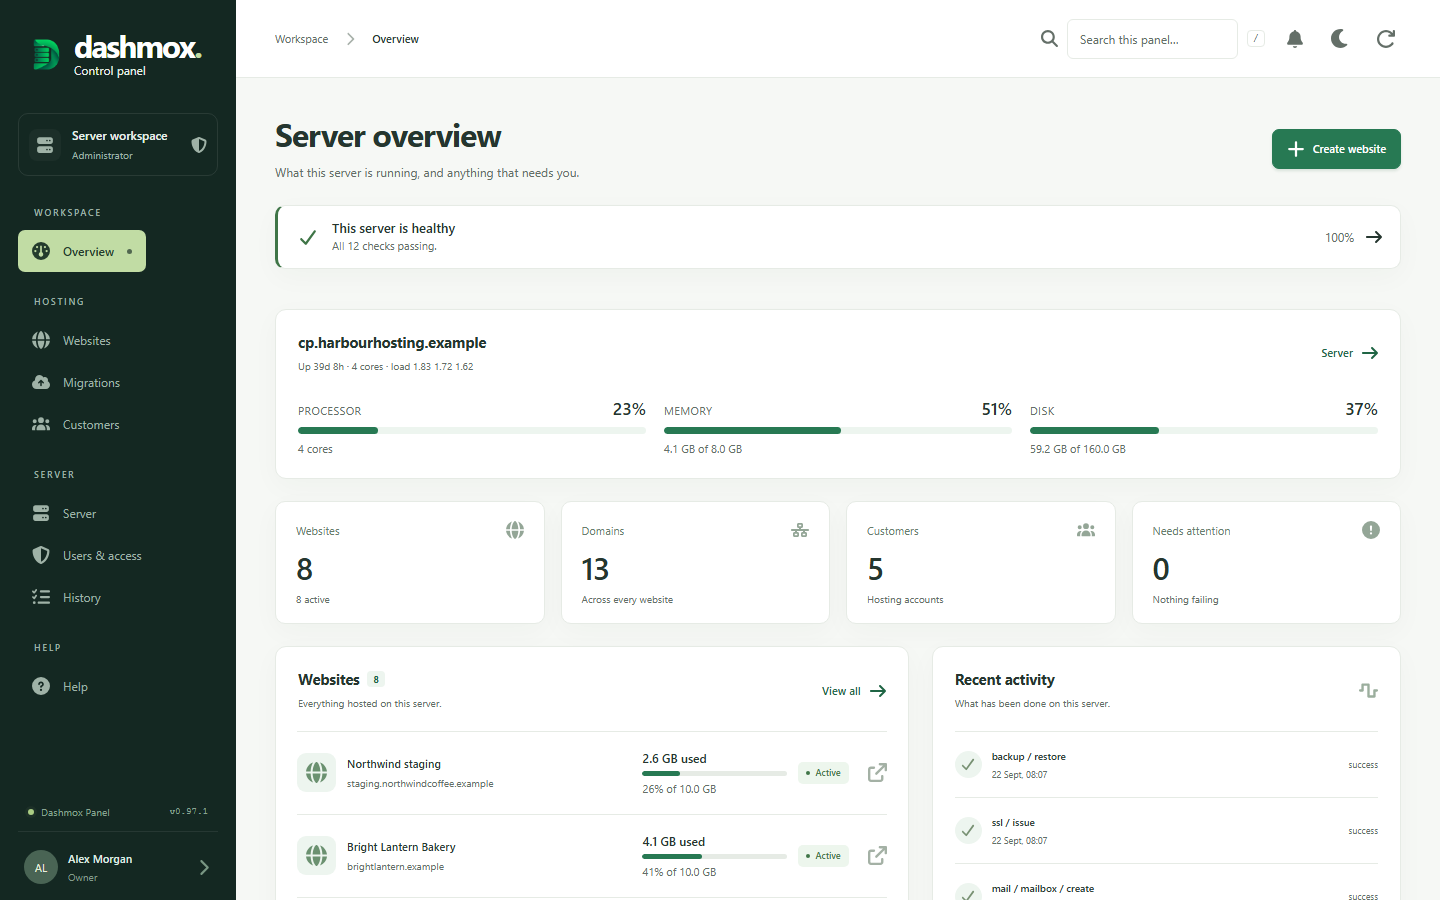Screen dimensions: 1440x900
Task: Click the Memory usage bar
Action: point(838,431)
